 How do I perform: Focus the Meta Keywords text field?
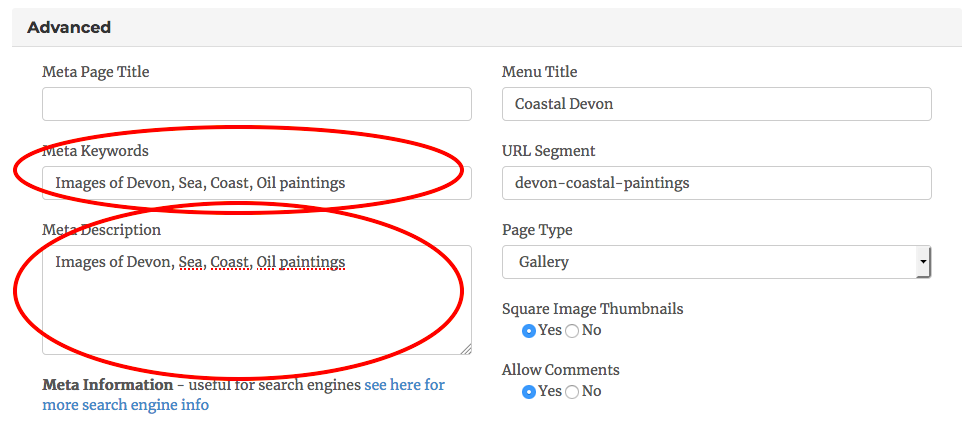pyautogui.click(x=256, y=183)
